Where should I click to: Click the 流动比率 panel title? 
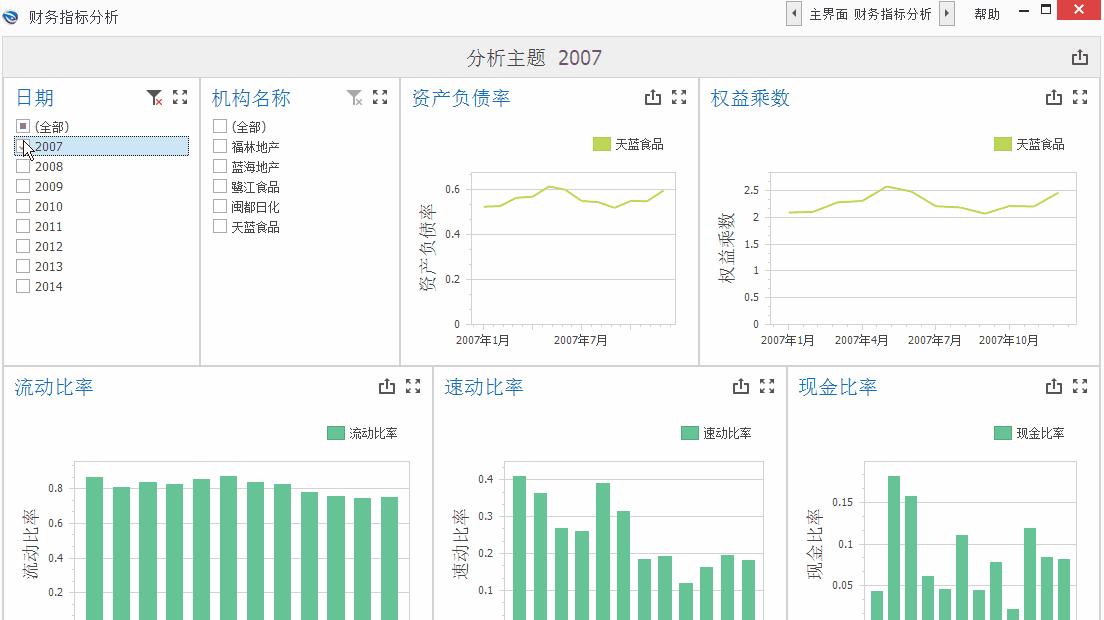tap(54, 386)
